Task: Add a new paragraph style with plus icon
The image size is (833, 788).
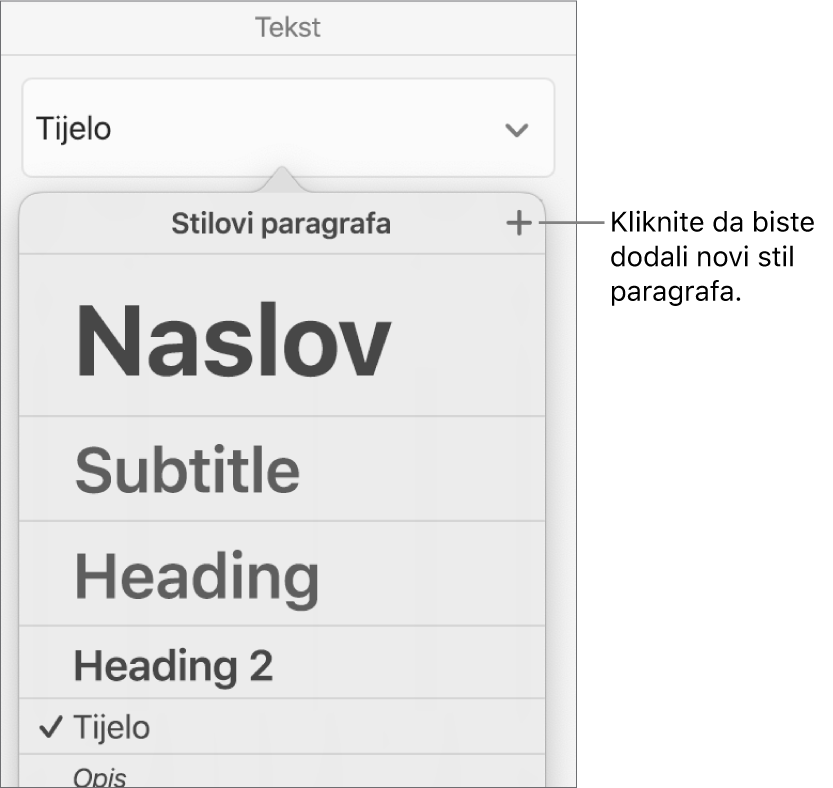Action: click(x=518, y=223)
